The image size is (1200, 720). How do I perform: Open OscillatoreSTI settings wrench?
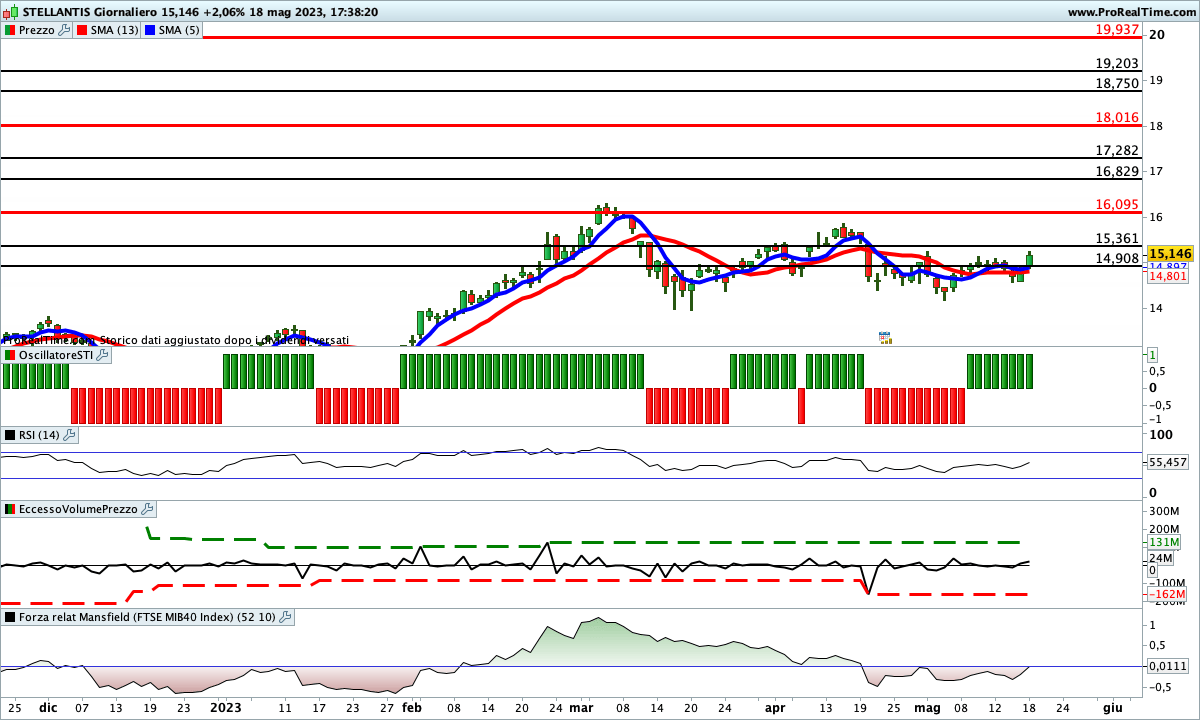[x=104, y=355]
